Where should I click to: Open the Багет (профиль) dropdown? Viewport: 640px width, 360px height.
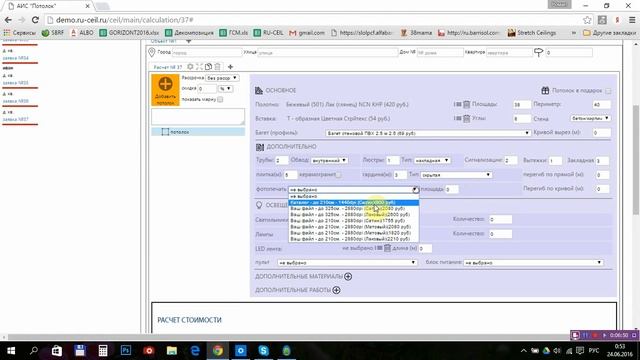coord(428,133)
